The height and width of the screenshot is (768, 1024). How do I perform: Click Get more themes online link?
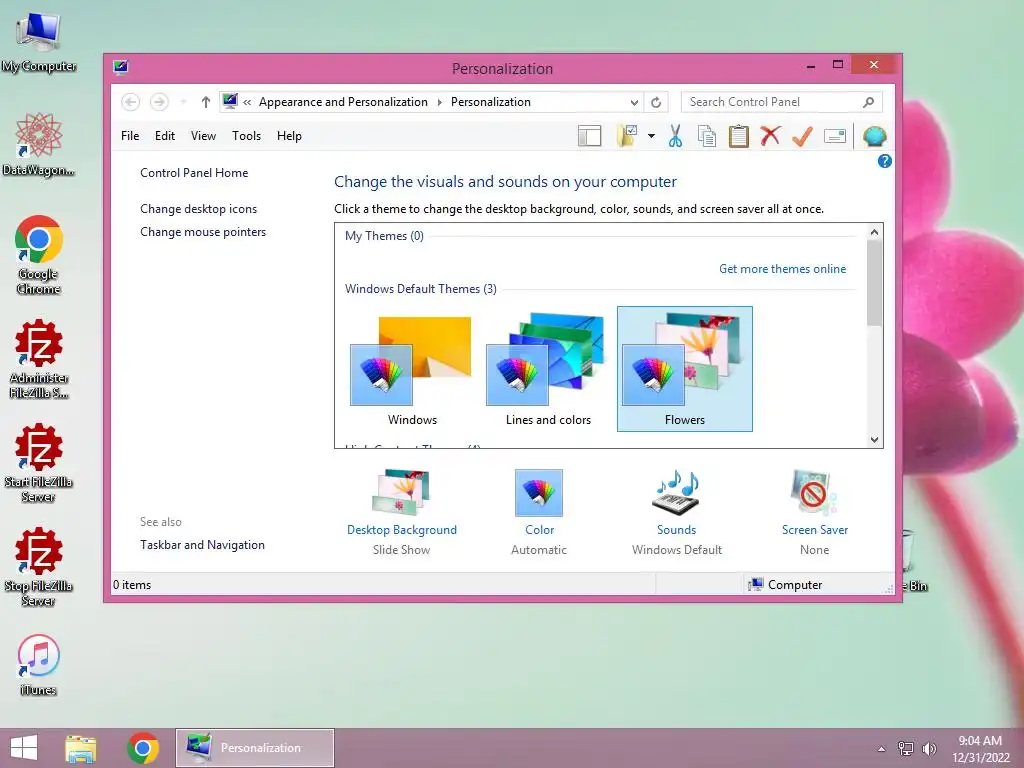[782, 269]
